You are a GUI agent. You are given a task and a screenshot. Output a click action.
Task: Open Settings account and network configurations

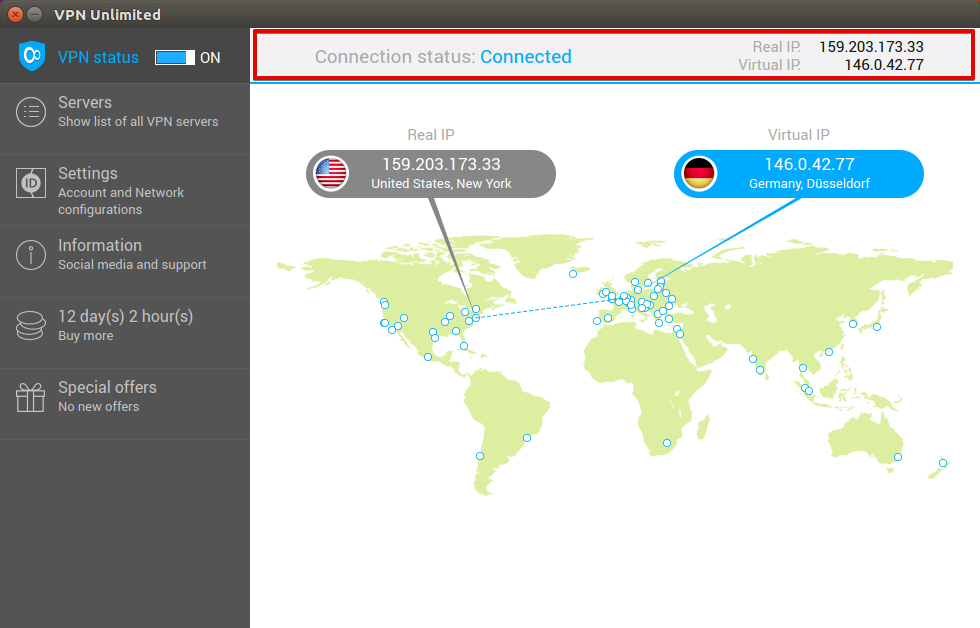tap(125, 190)
